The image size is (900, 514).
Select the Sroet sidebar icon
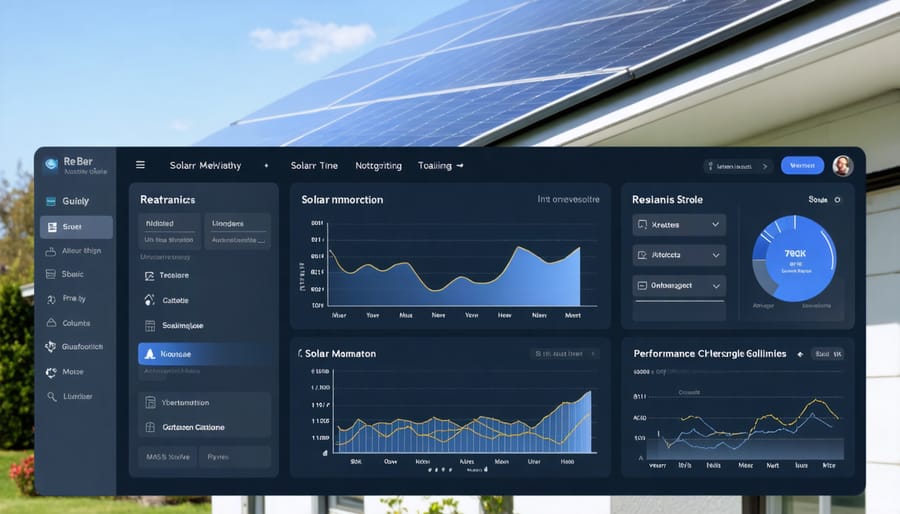click(52, 227)
